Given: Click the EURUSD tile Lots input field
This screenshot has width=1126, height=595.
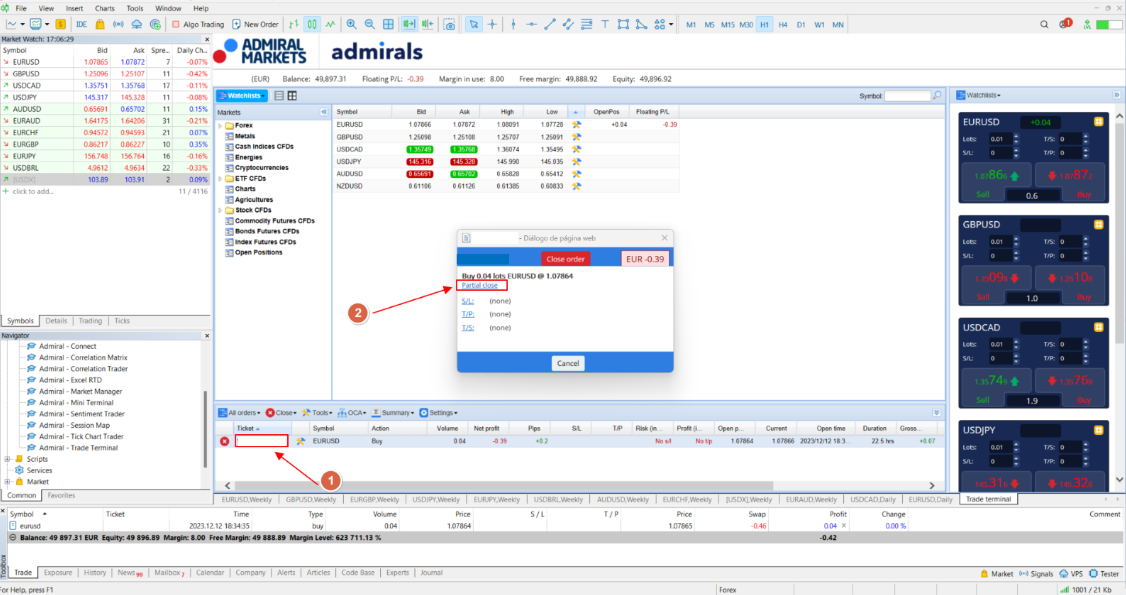Looking at the screenshot, I should (999, 139).
